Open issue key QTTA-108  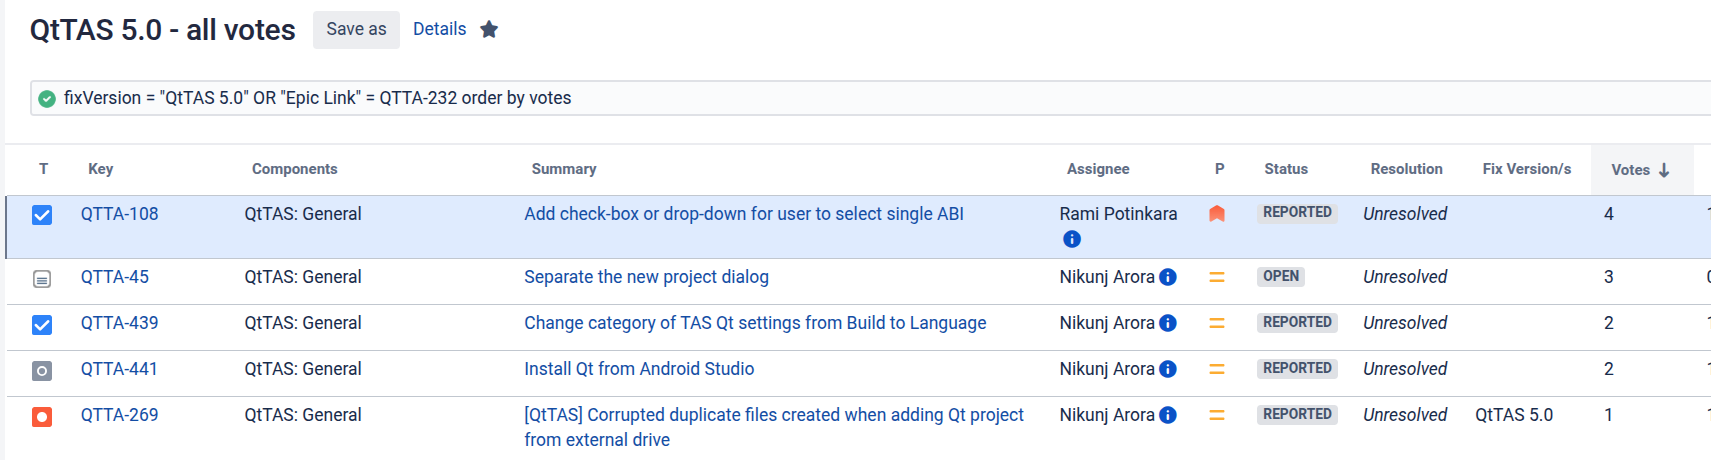[x=119, y=214]
